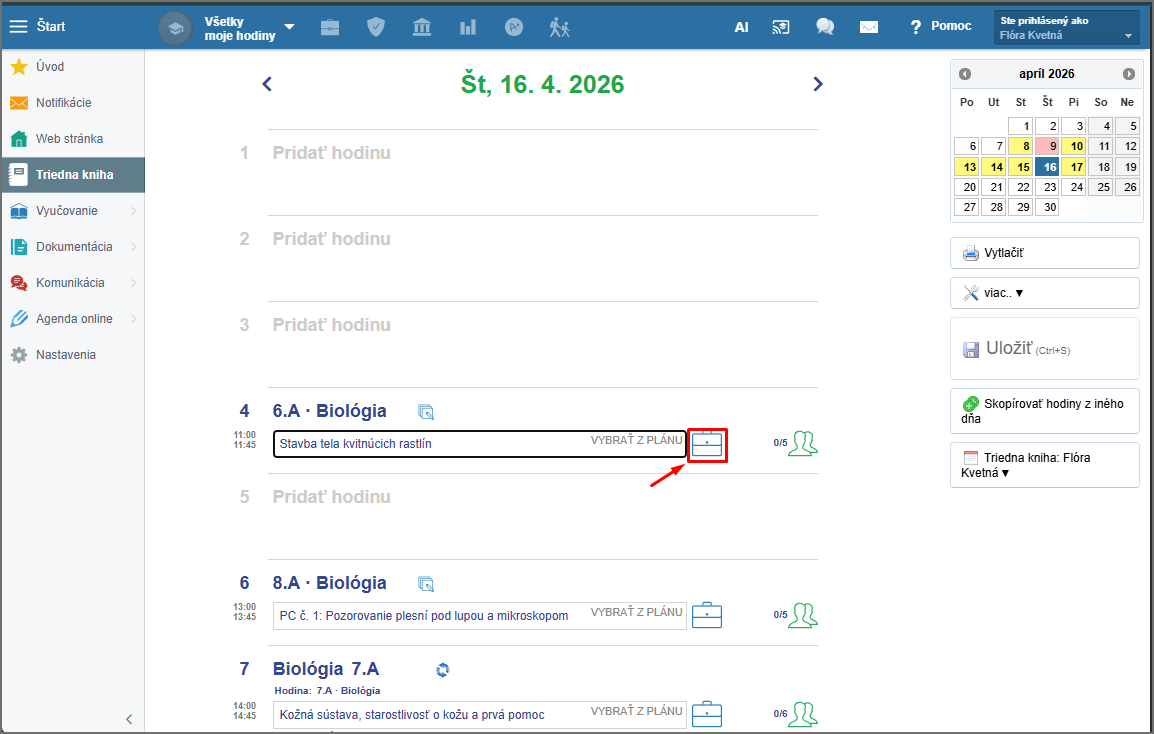
Task: Select April 17 in the mini calendar
Action: [1074, 167]
